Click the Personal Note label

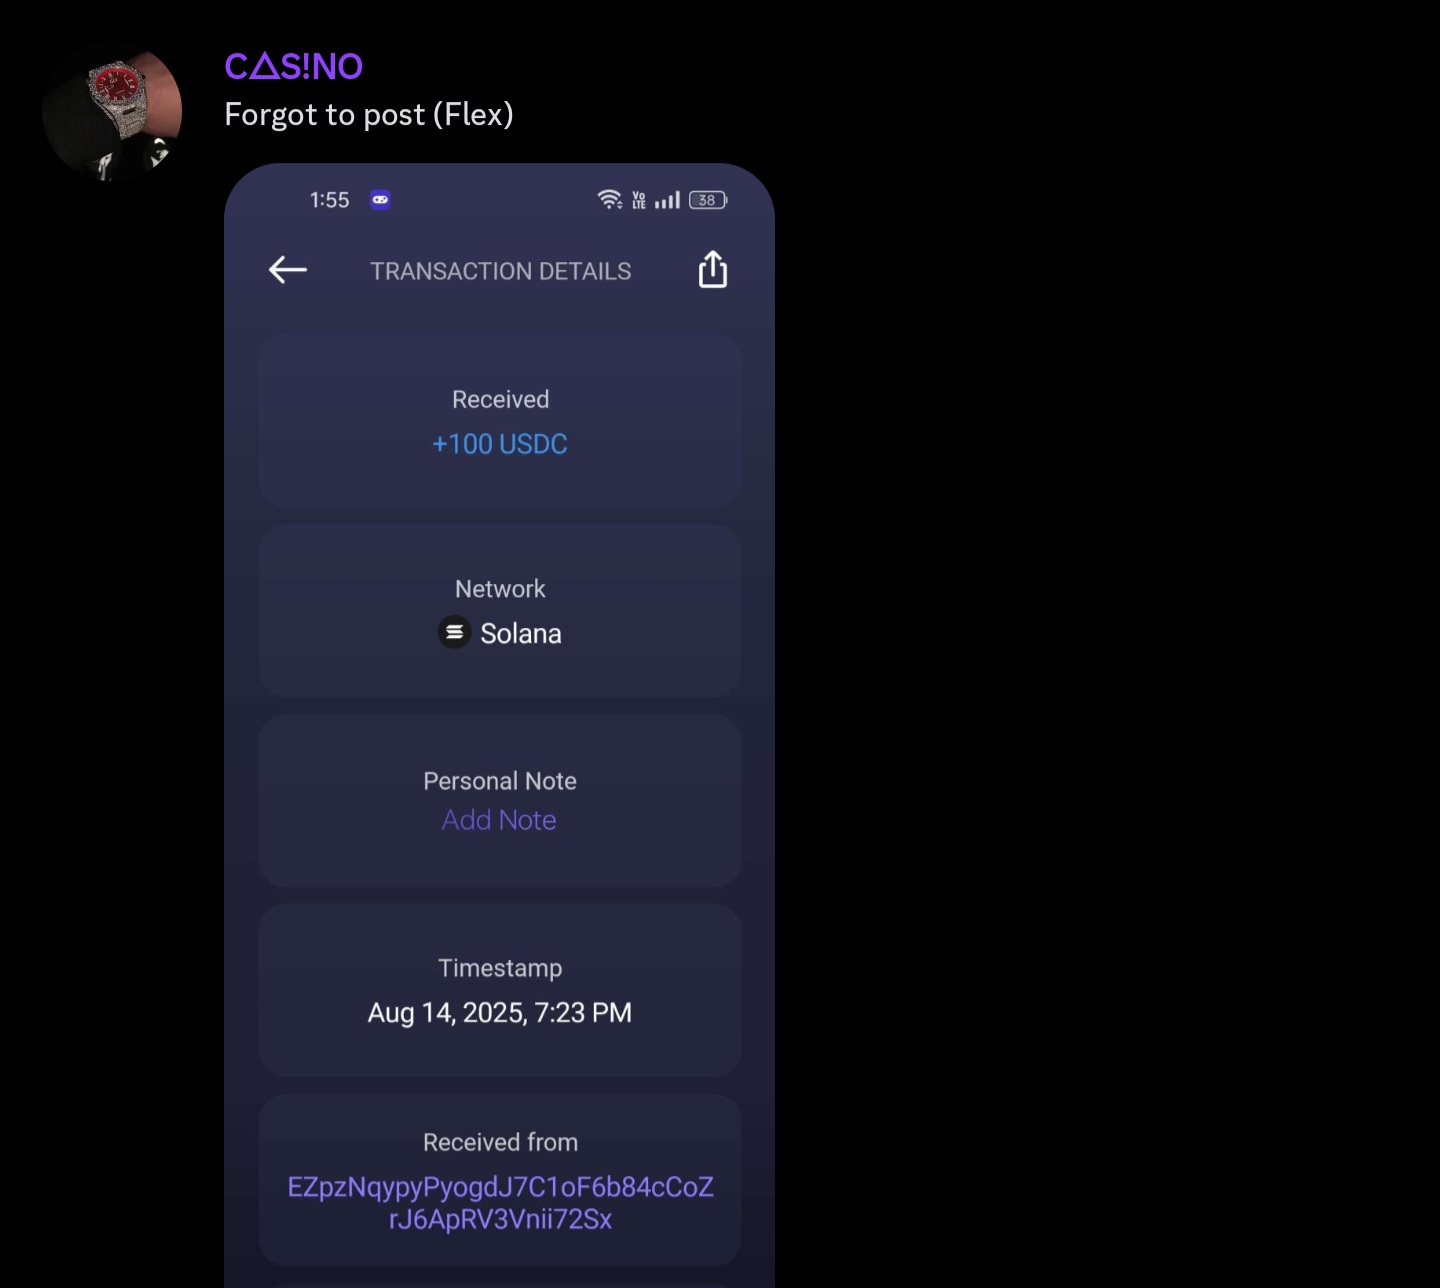[500, 781]
